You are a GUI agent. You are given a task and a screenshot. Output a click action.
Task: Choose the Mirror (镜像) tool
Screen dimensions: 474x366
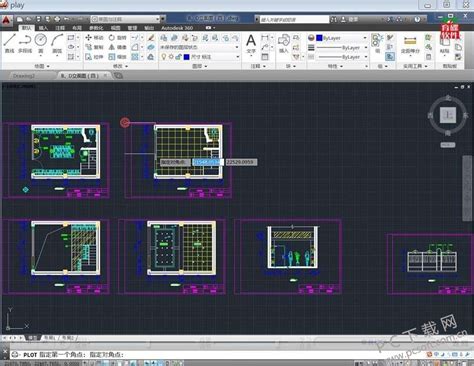coord(118,47)
